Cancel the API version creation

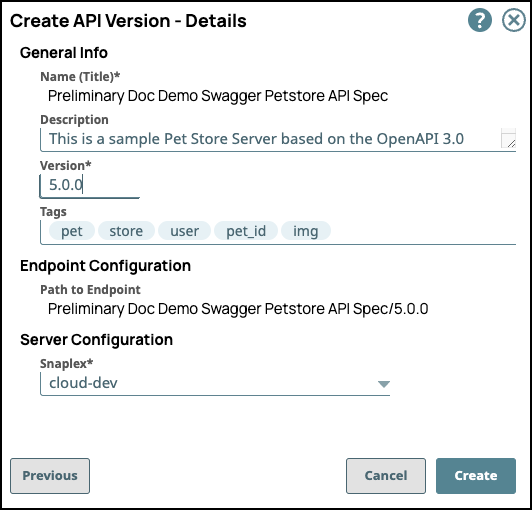(386, 476)
